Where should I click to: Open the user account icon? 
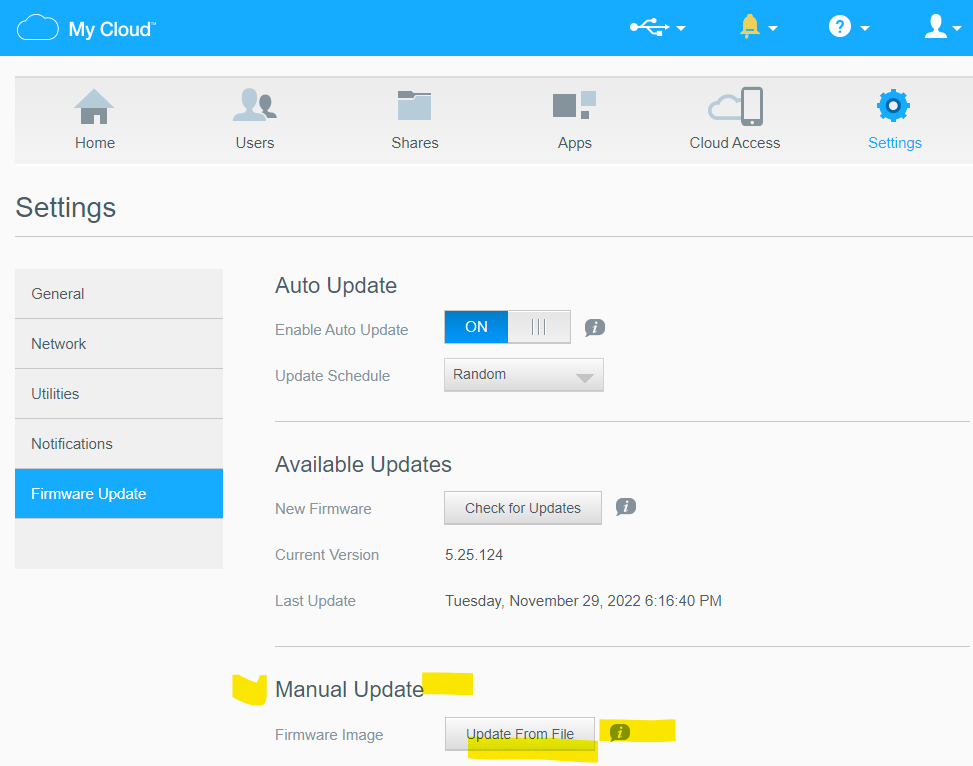pyautogui.click(x=936, y=27)
